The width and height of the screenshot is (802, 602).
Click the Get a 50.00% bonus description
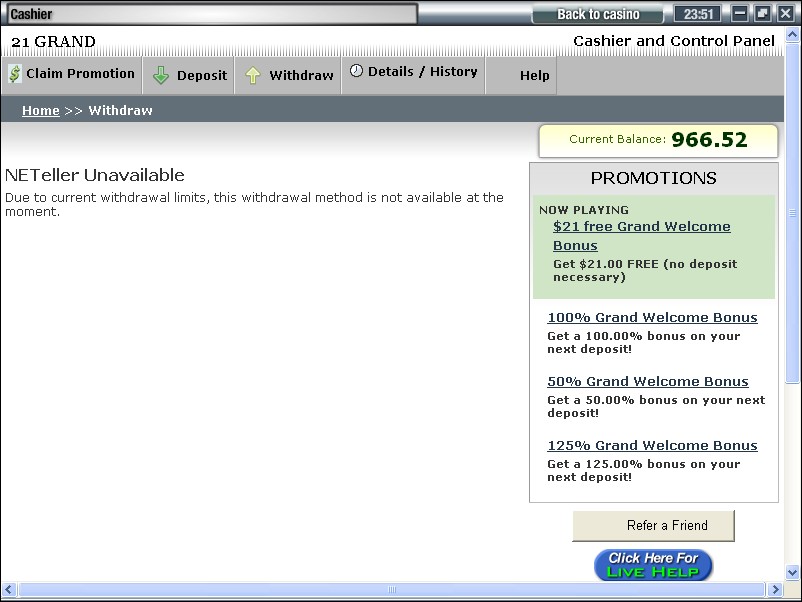[x=656, y=407]
